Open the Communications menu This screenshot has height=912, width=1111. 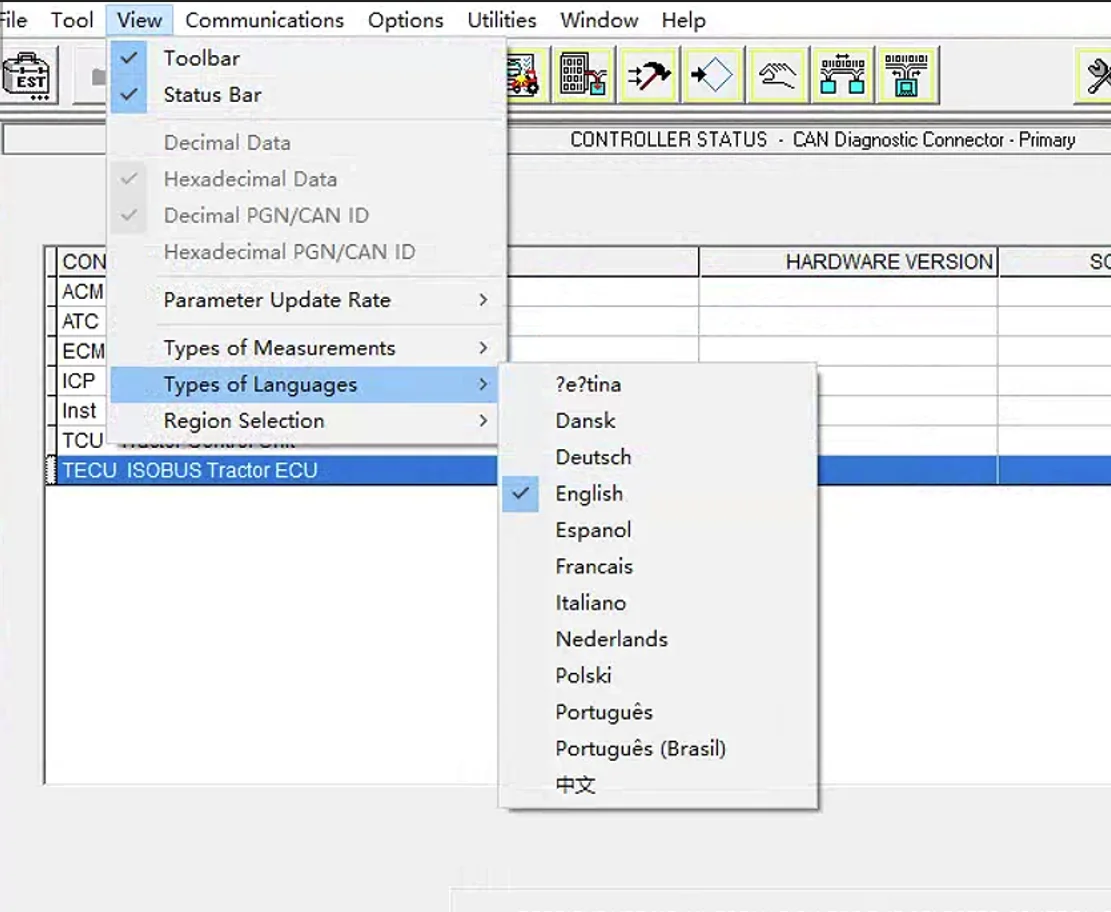coord(264,20)
